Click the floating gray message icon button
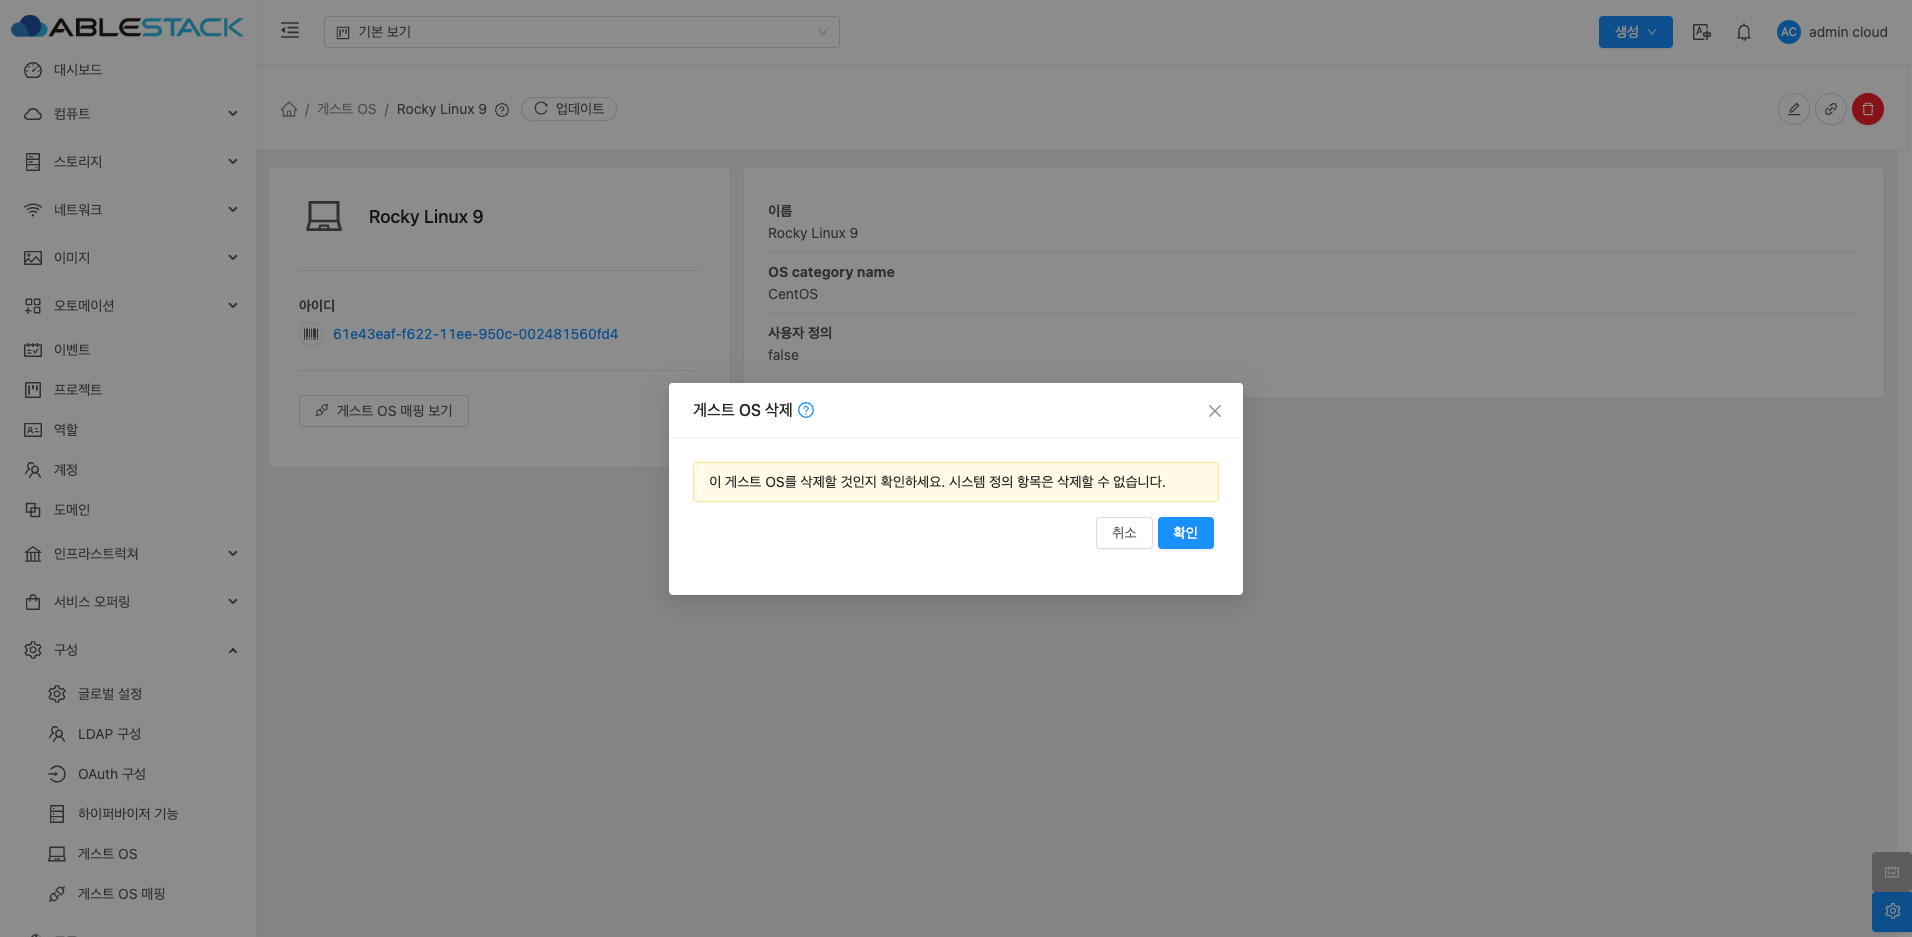This screenshot has width=1912, height=937. tap(1892, 872)
